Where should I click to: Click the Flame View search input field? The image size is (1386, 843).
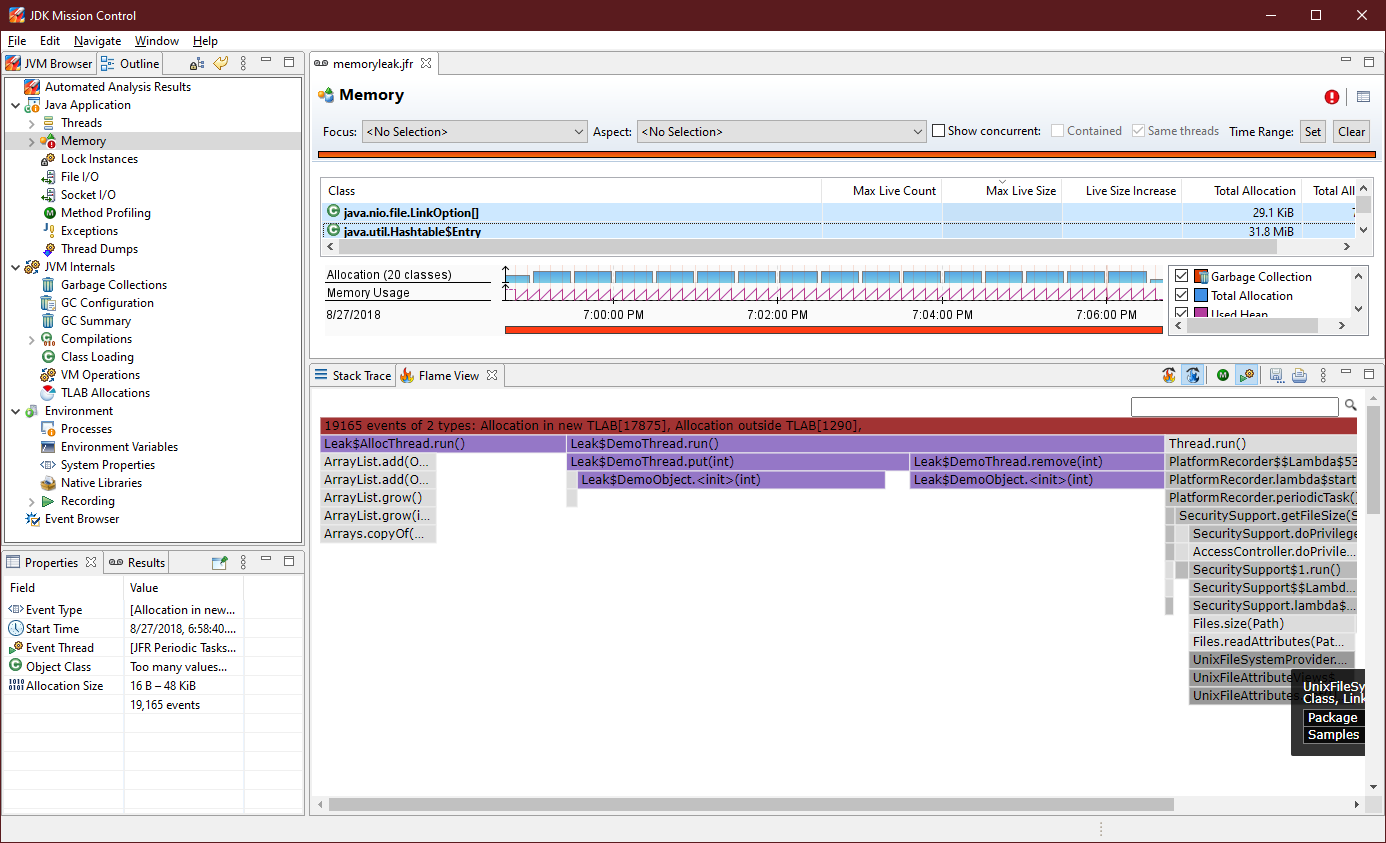click(x=1234, y=407)
